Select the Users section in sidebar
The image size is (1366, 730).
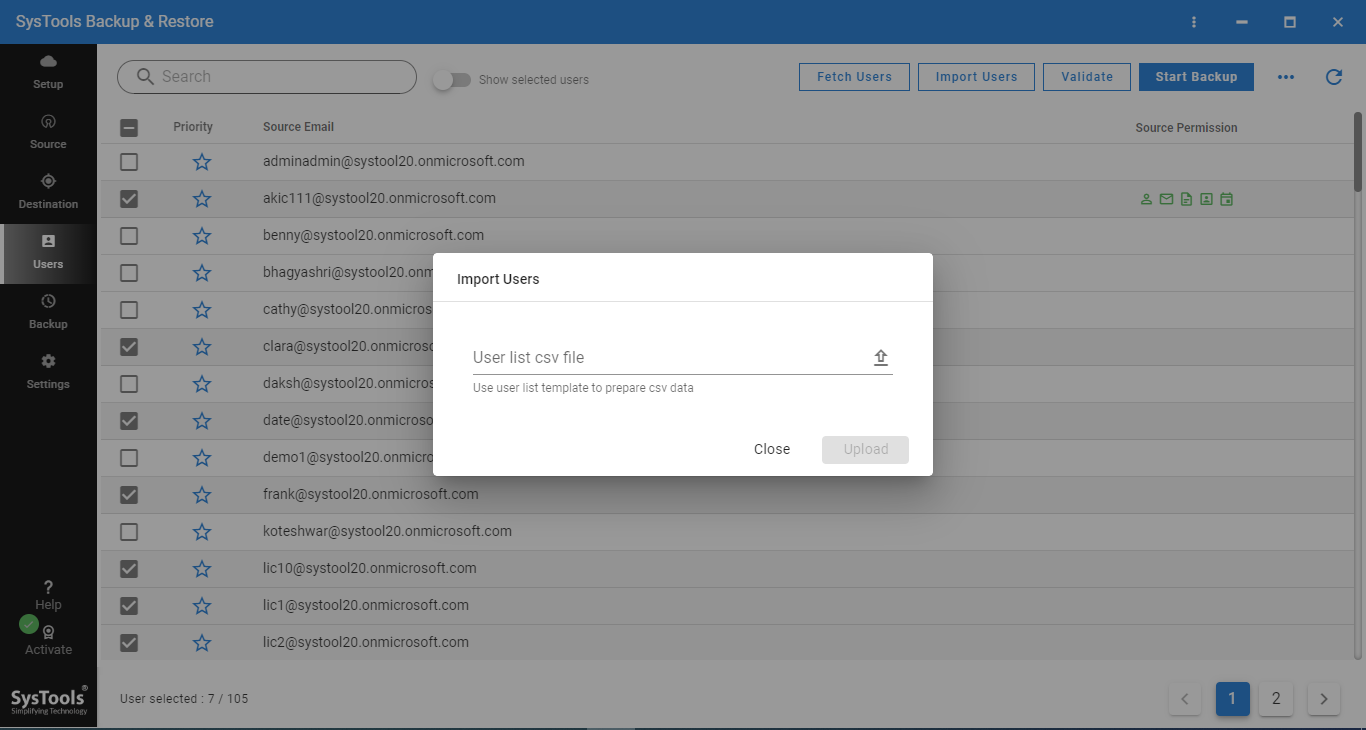[48, 253]
